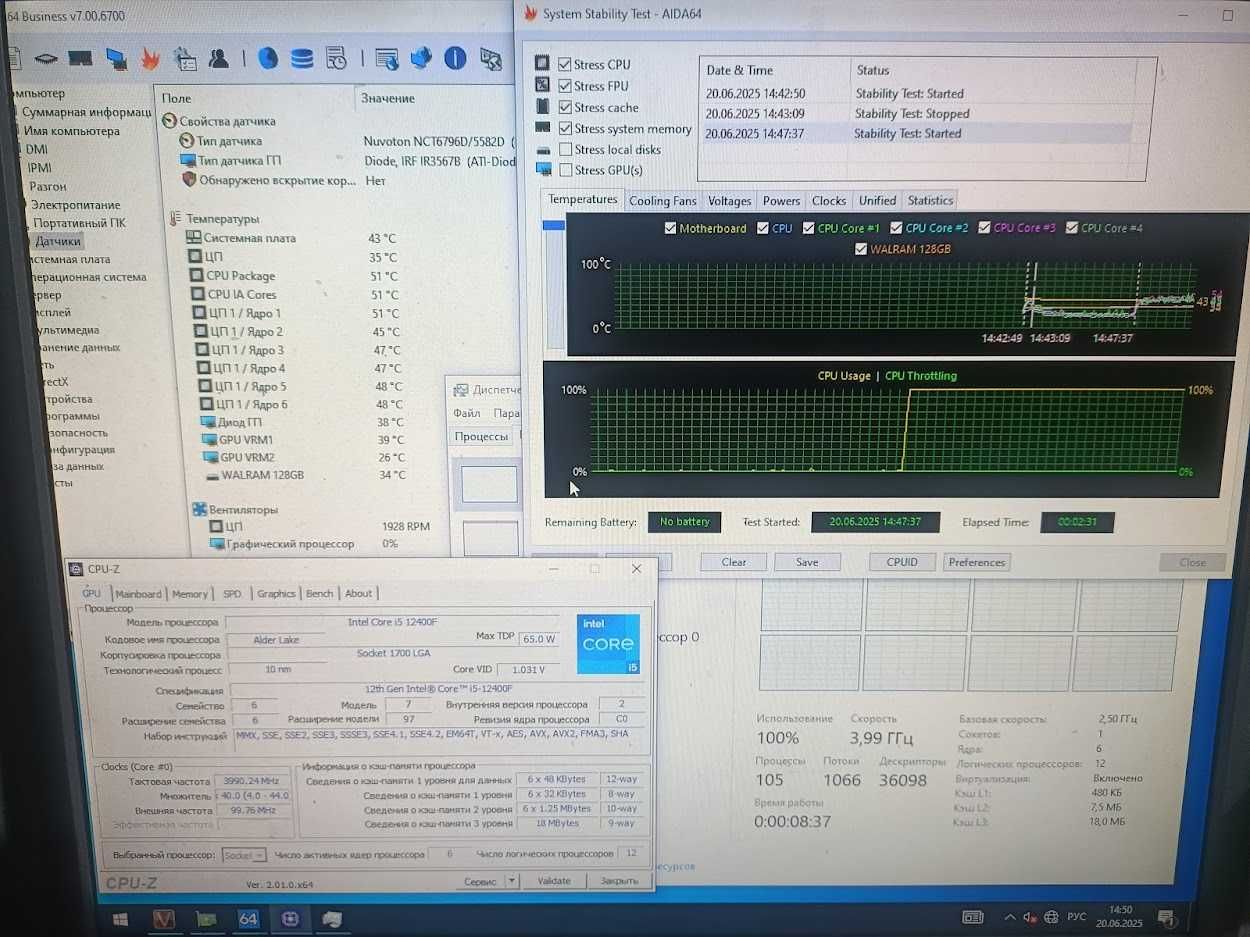Switch to Cooling Fans tab
Screen dimensions: 1250x937
point(662,201)
